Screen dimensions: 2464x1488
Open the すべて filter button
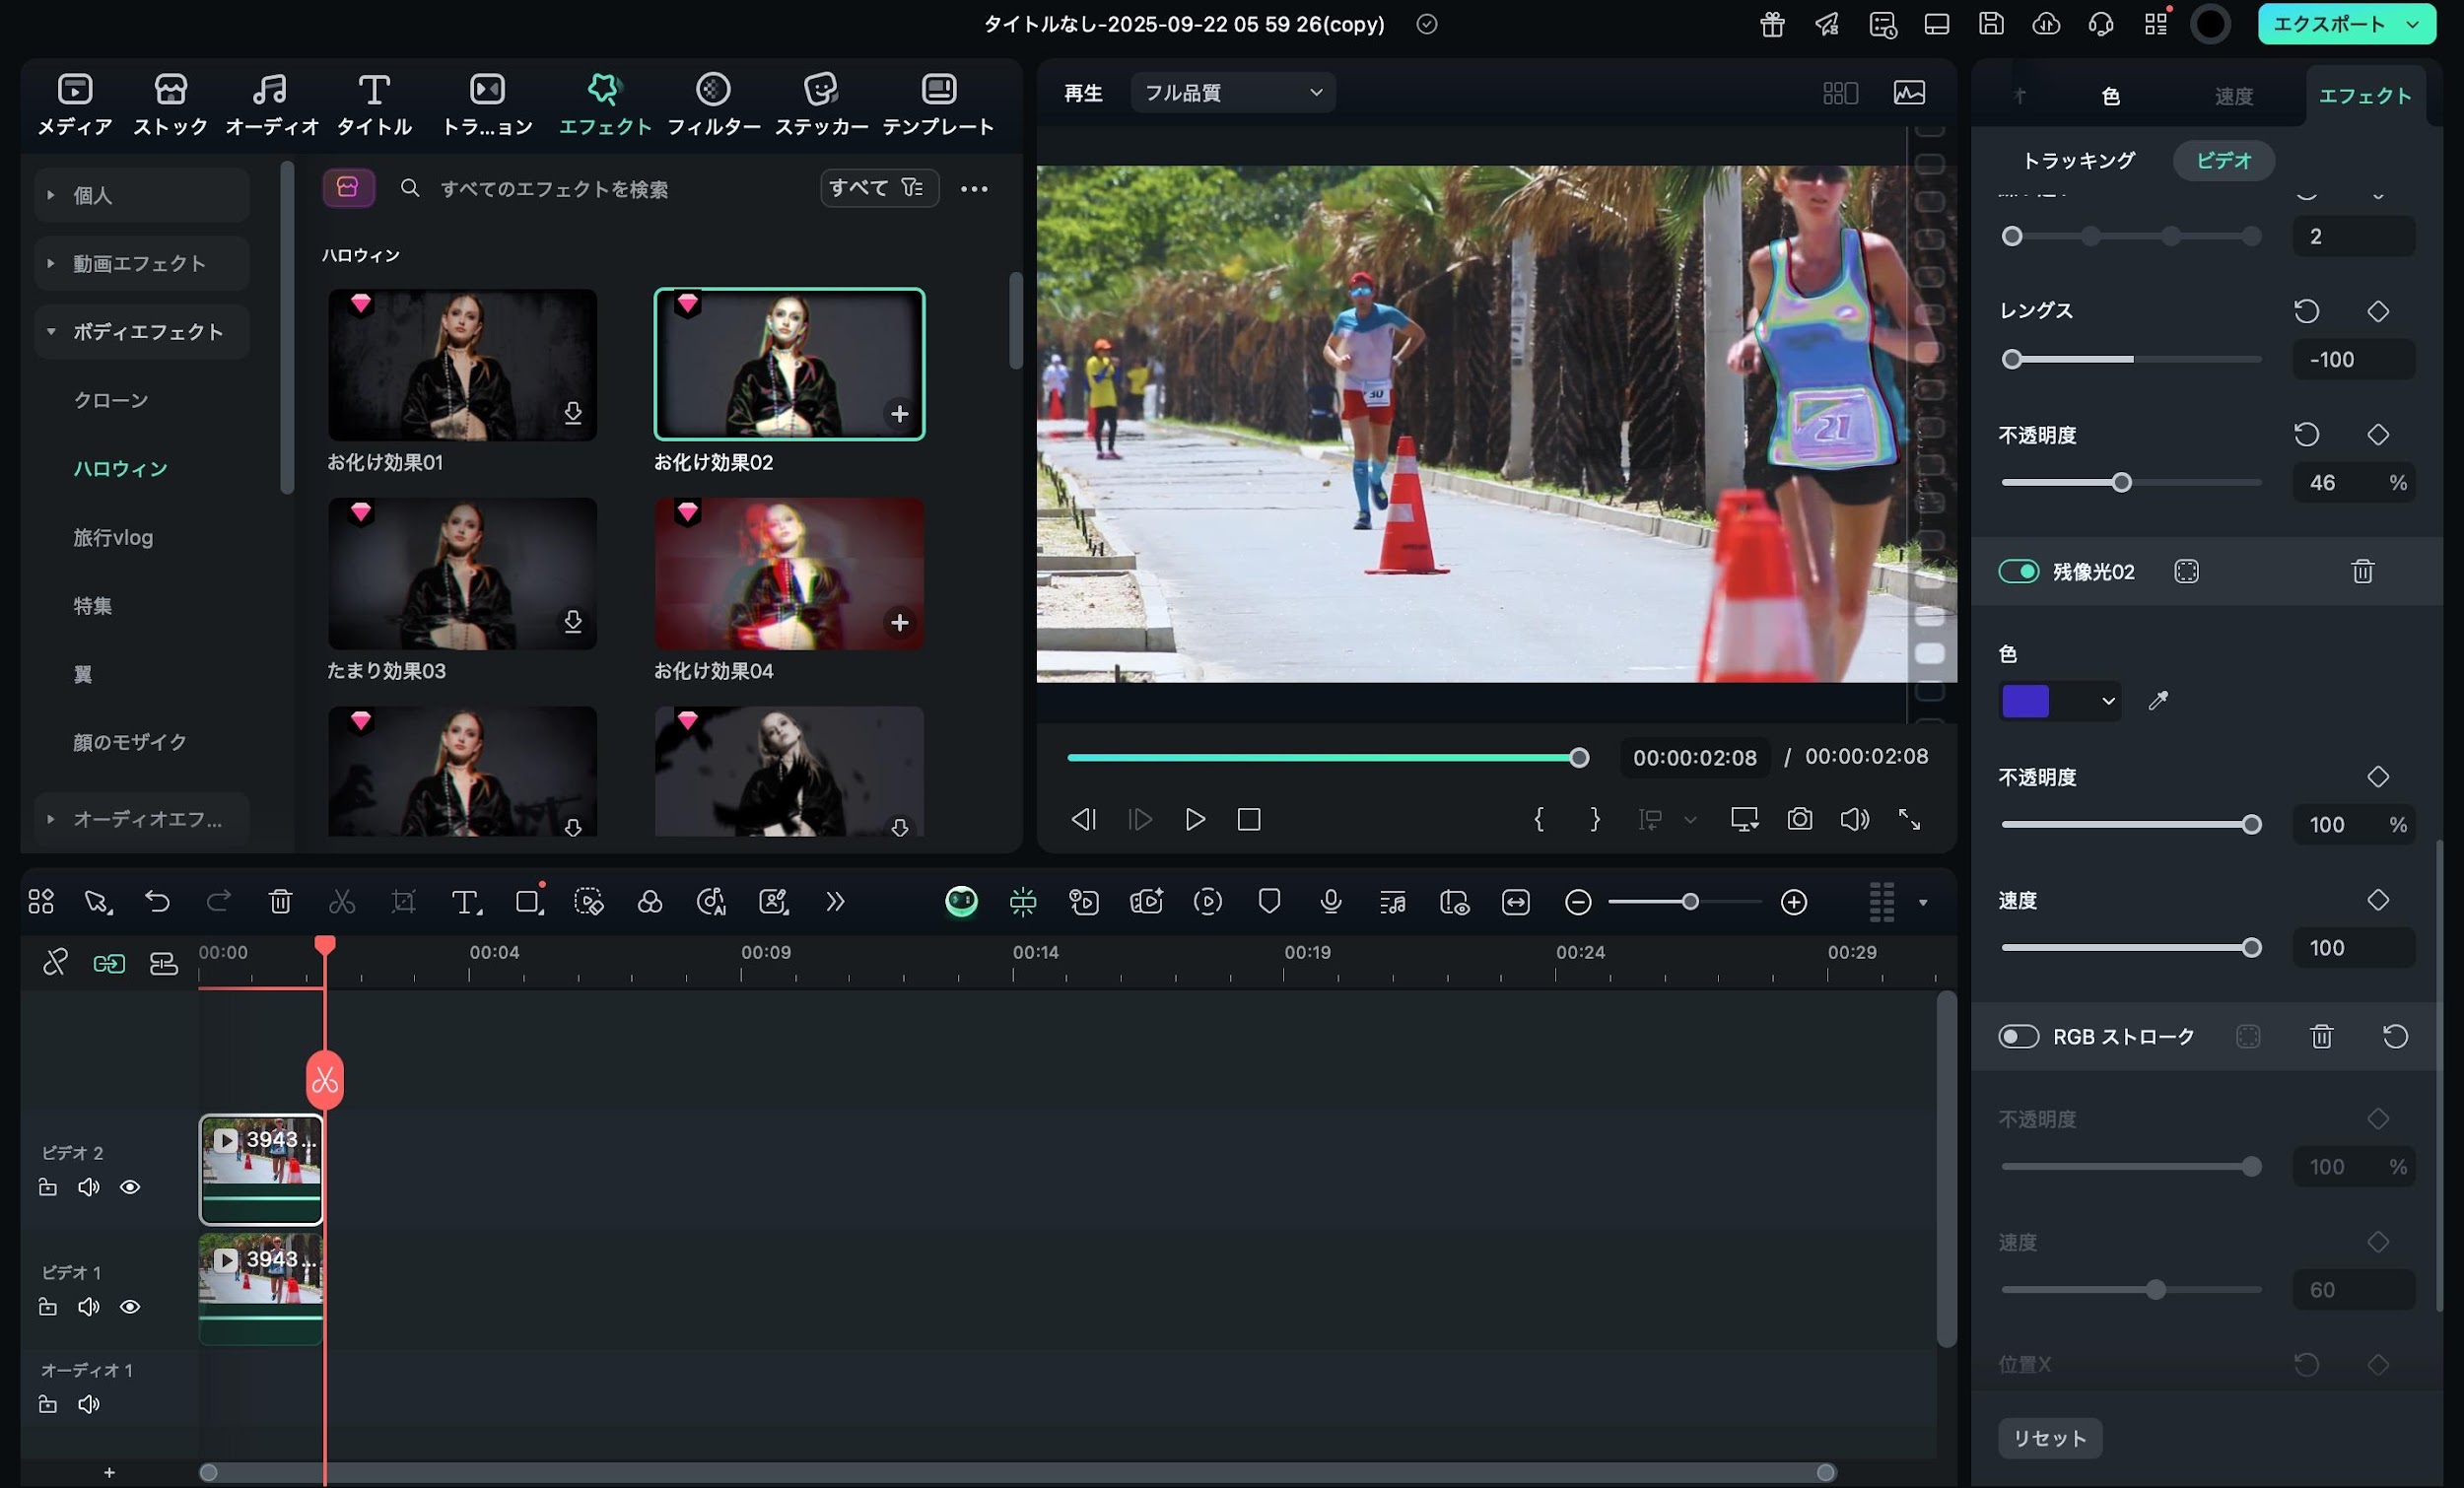[878, 188]
